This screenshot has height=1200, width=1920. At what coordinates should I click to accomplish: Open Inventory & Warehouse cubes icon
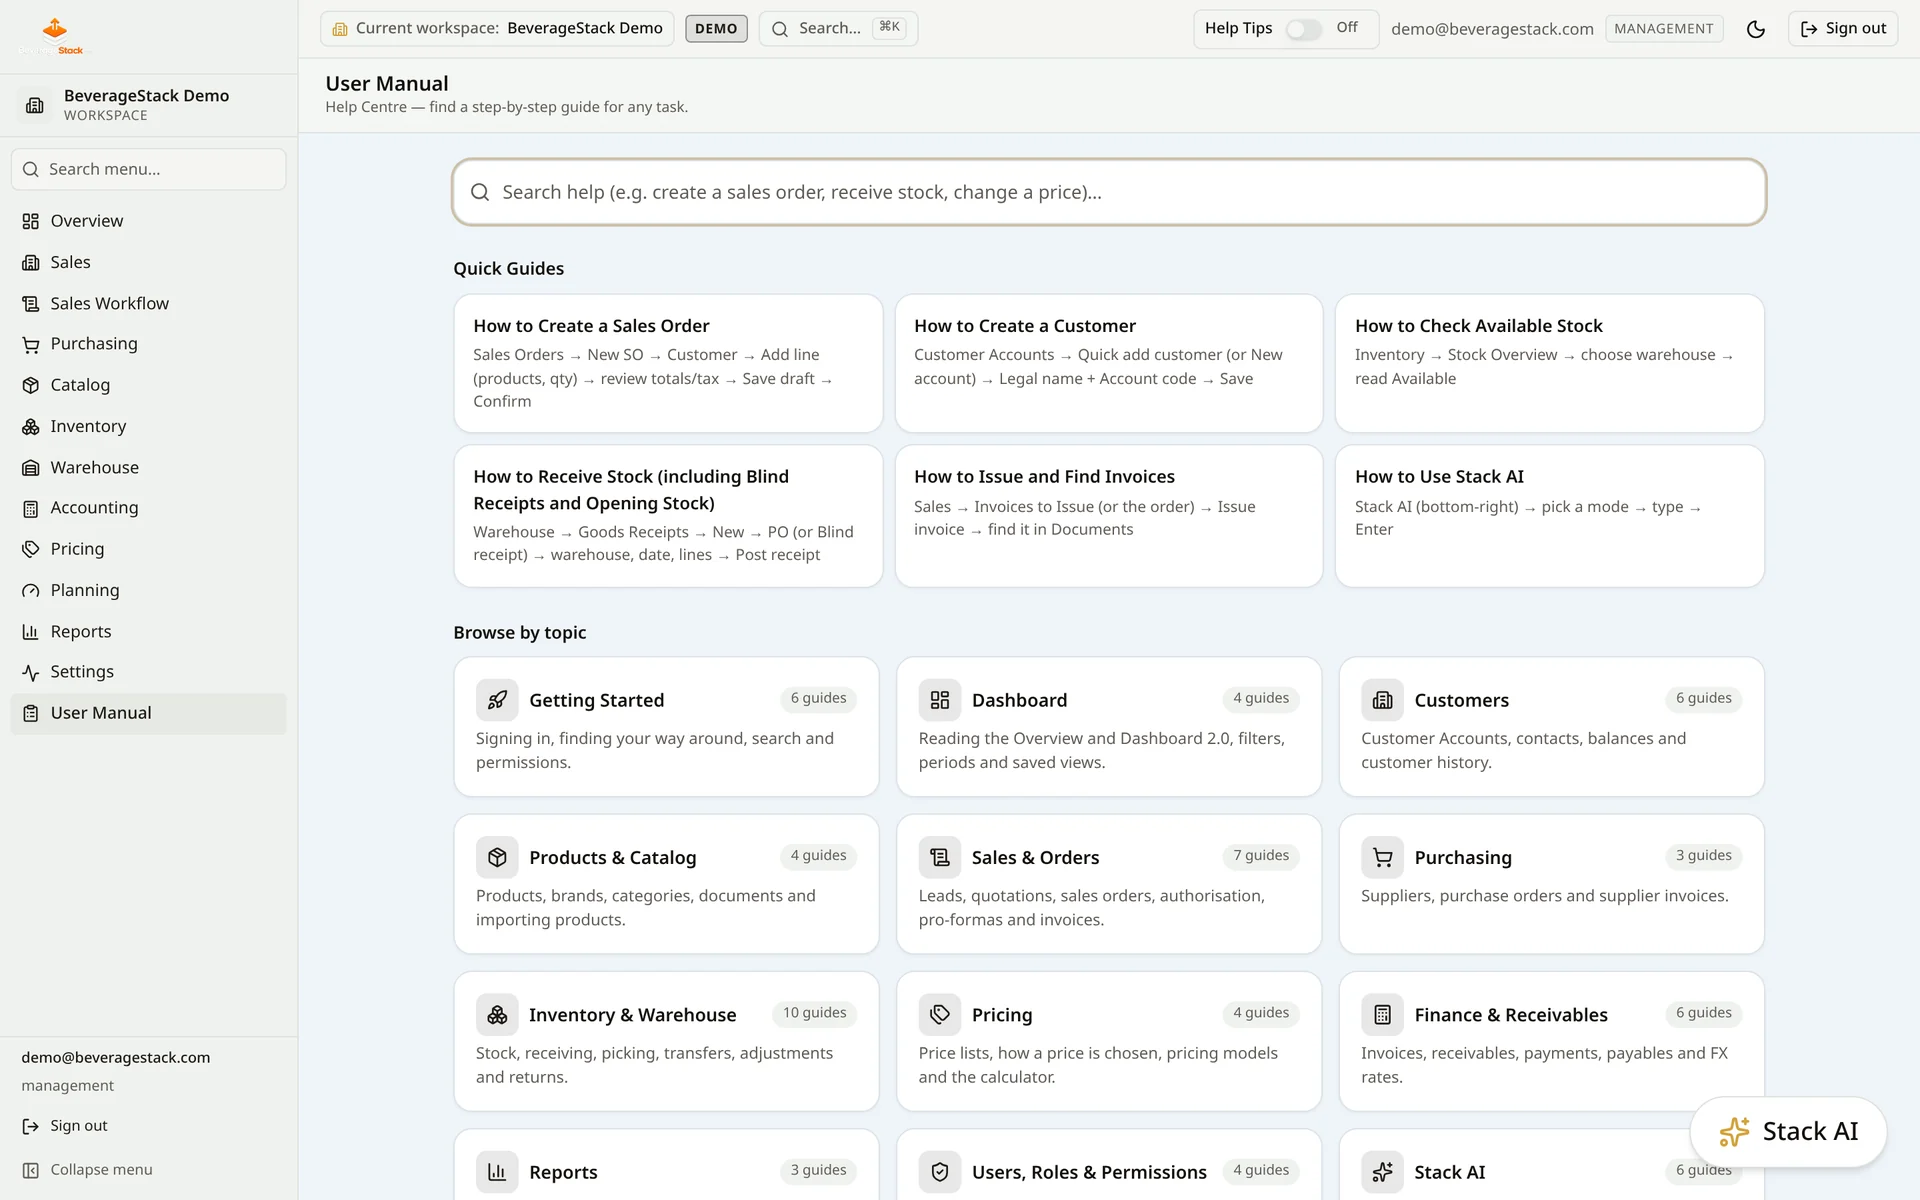[497, 1015]
